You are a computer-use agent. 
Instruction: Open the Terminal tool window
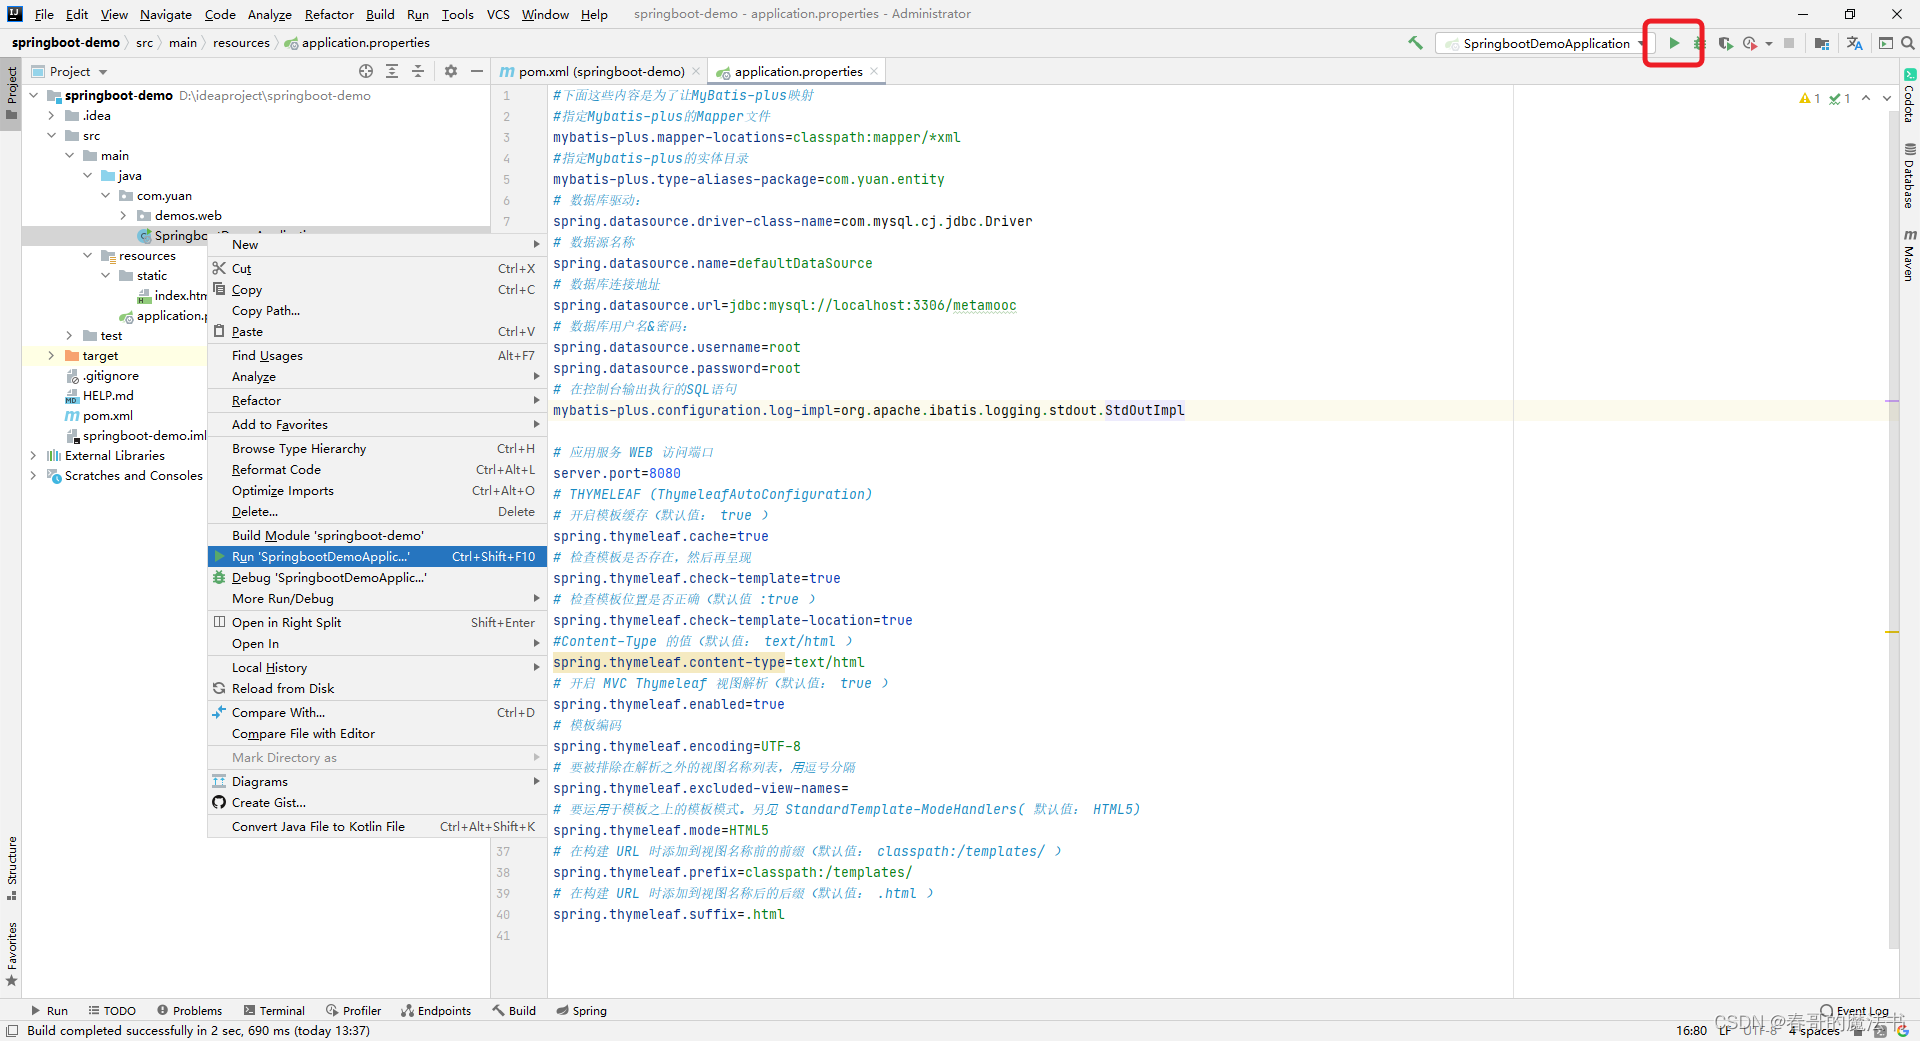tap(273, 1010)
